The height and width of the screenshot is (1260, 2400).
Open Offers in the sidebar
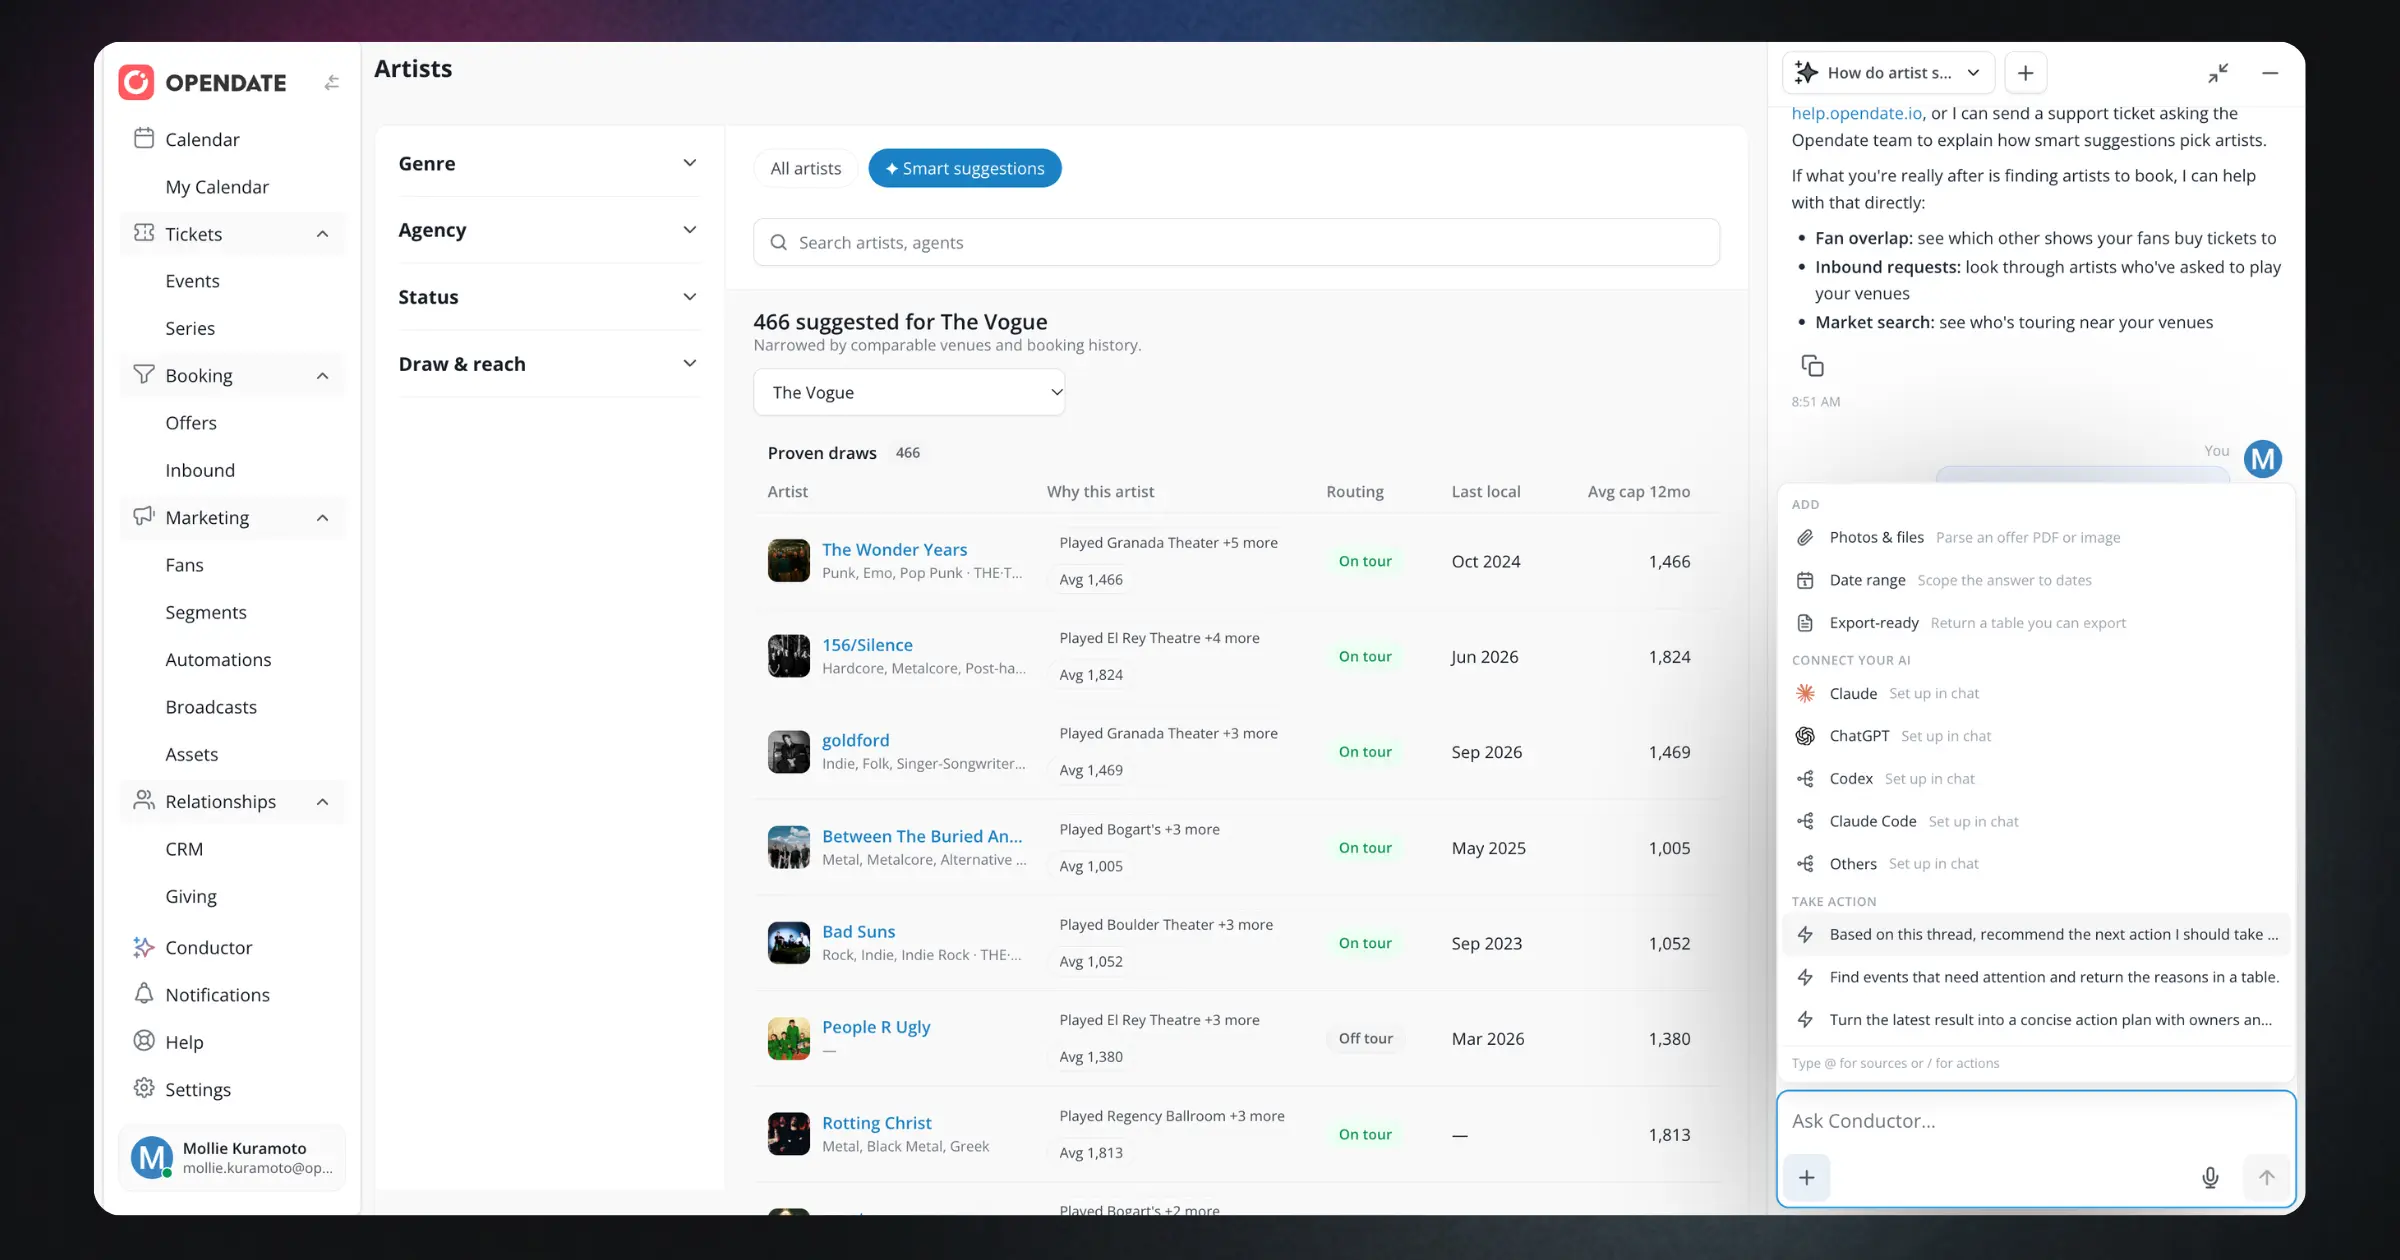point(191,423)
